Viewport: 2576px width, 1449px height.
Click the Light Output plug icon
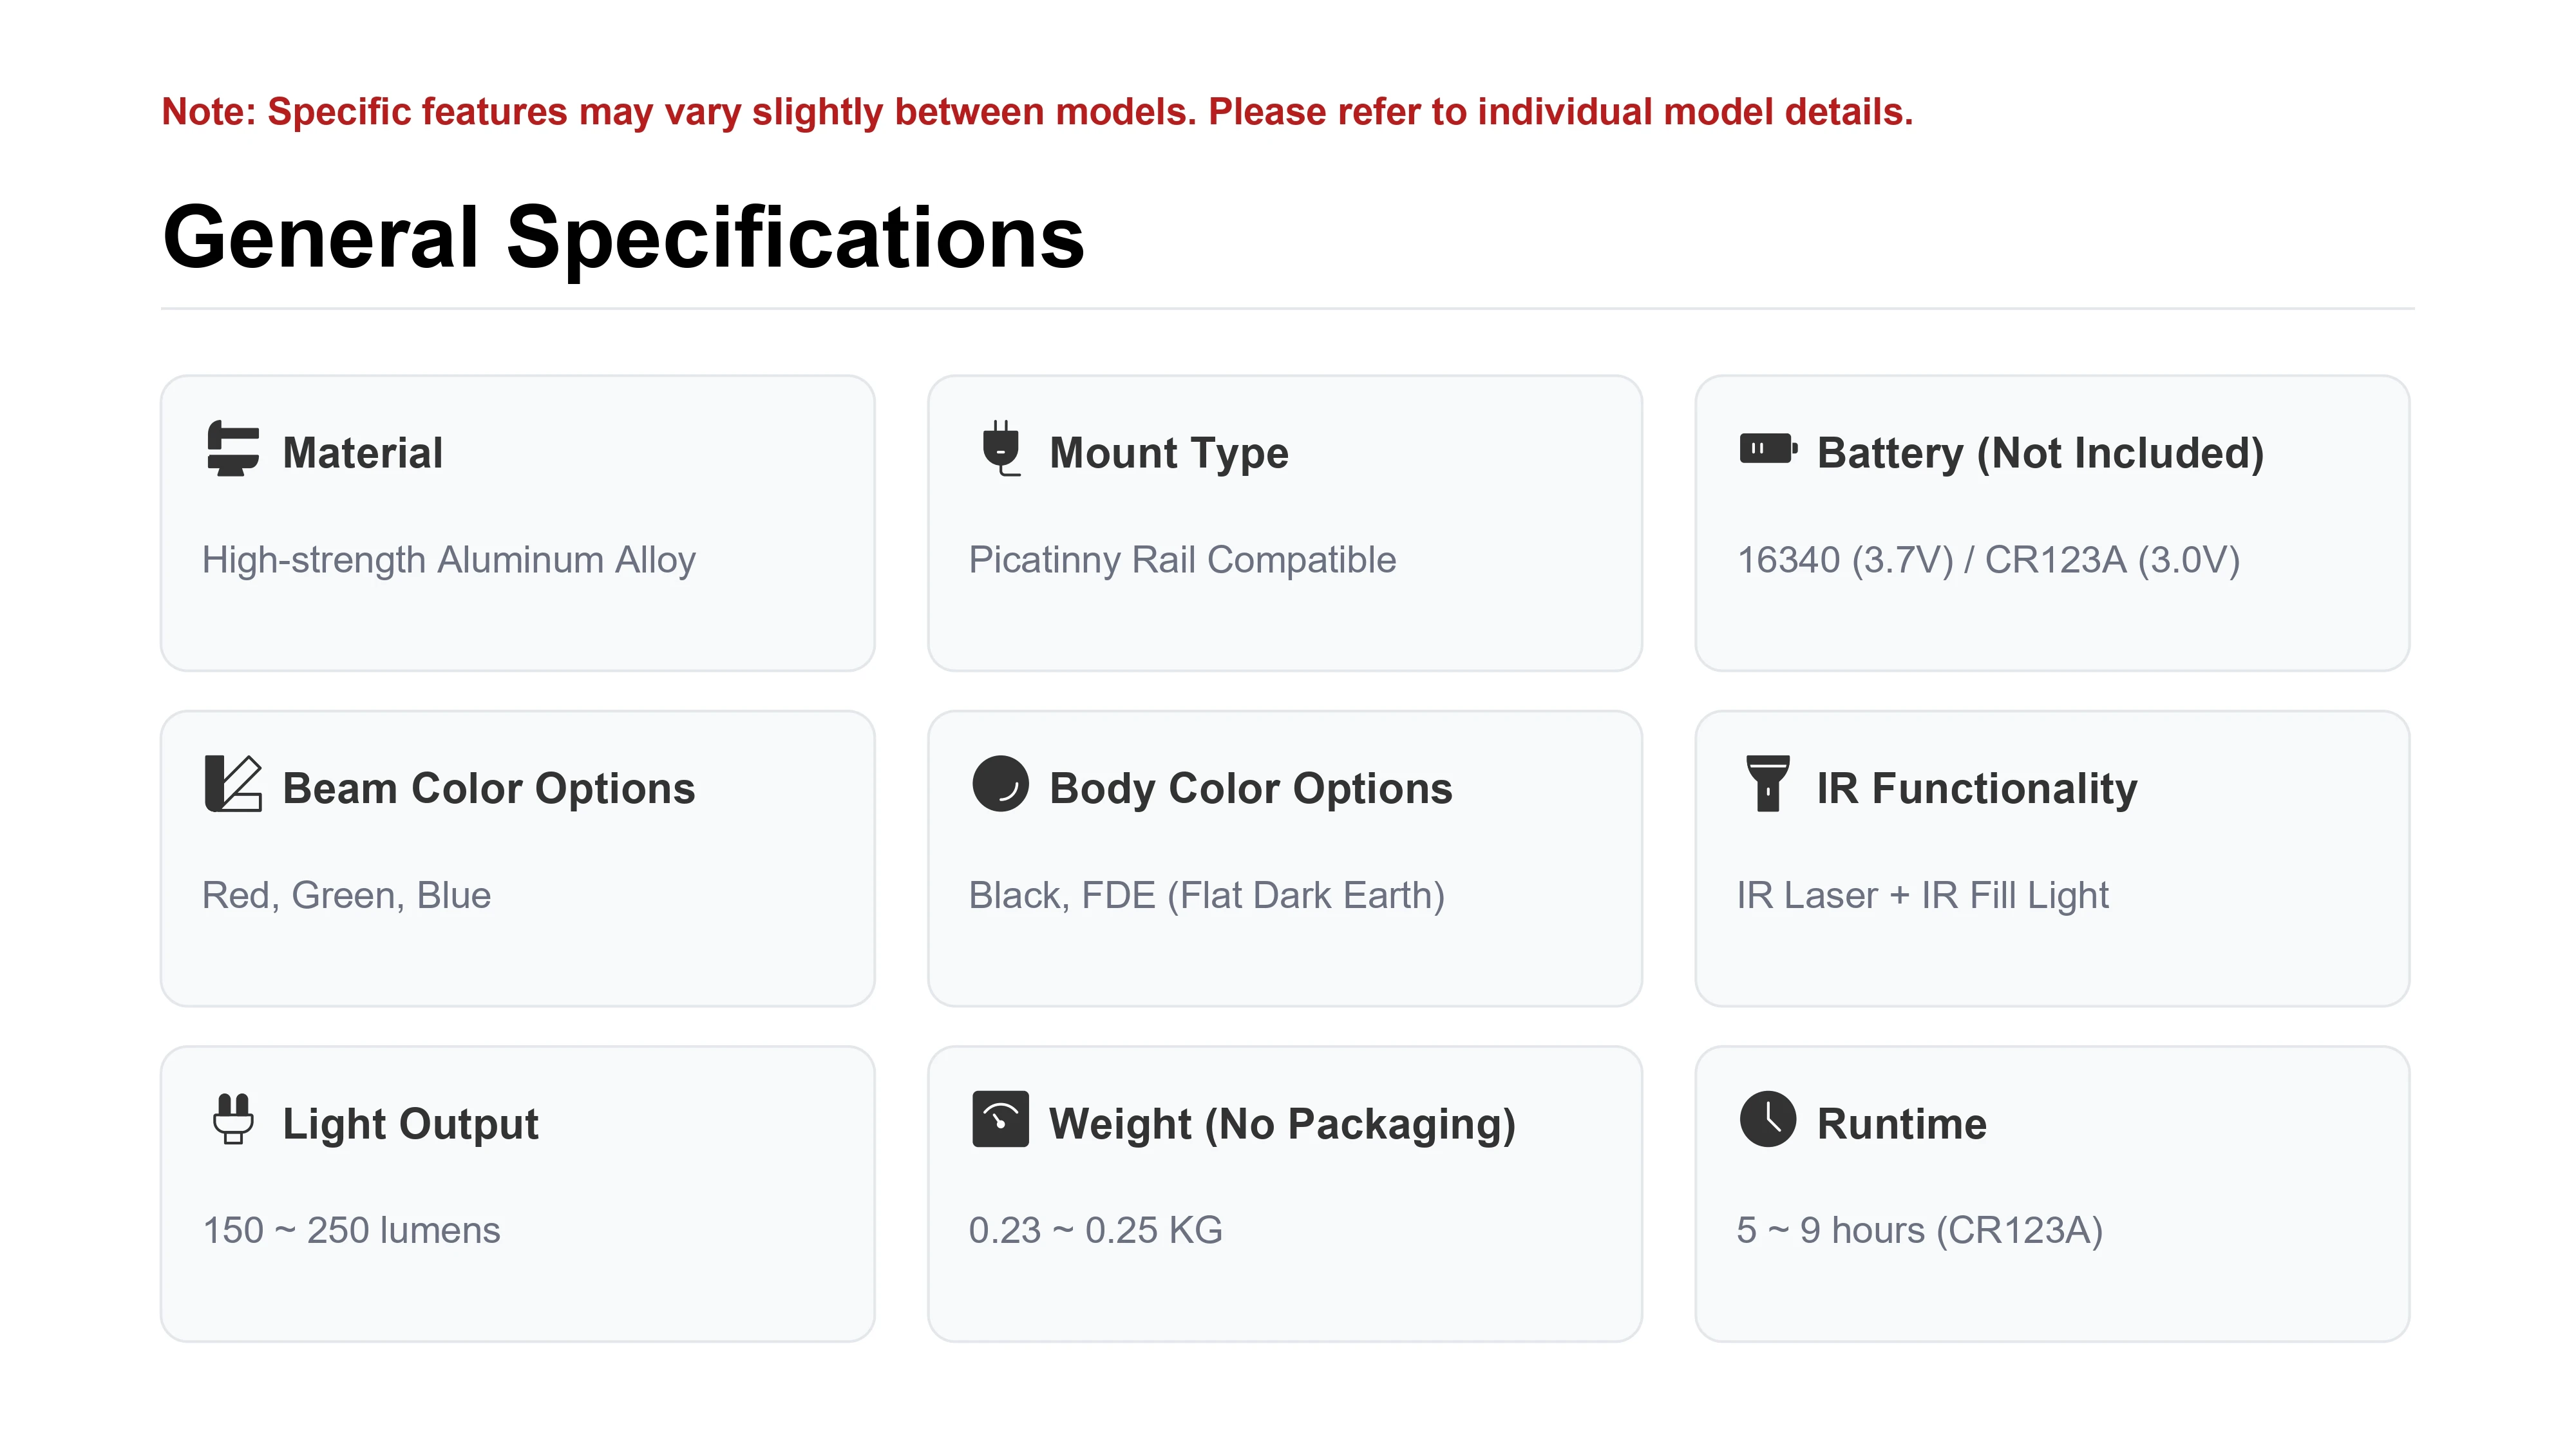pos(233,1119)
